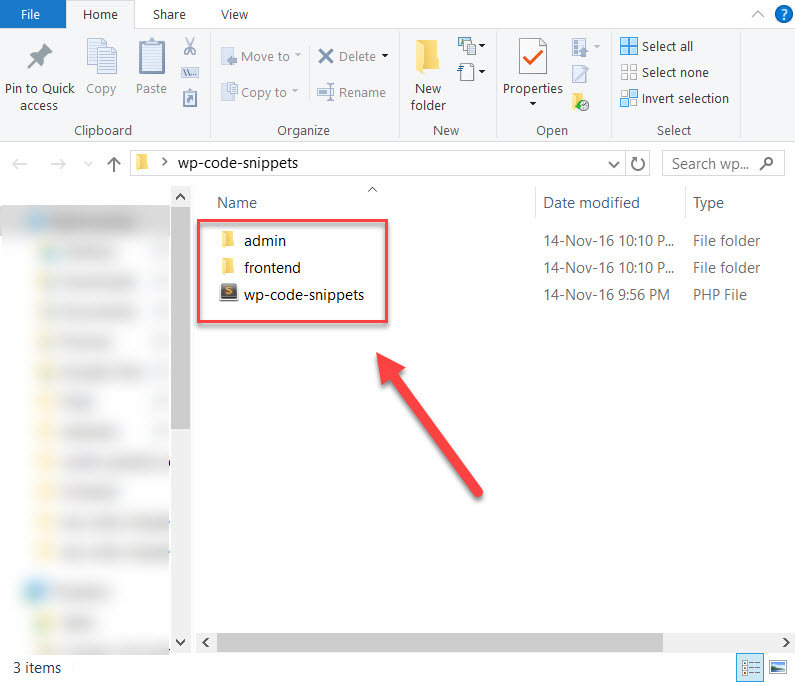Click the navigation pane scrollbar down arrow
The width and height of the screenshot is (795, 682).
click(x=180, y=642)
